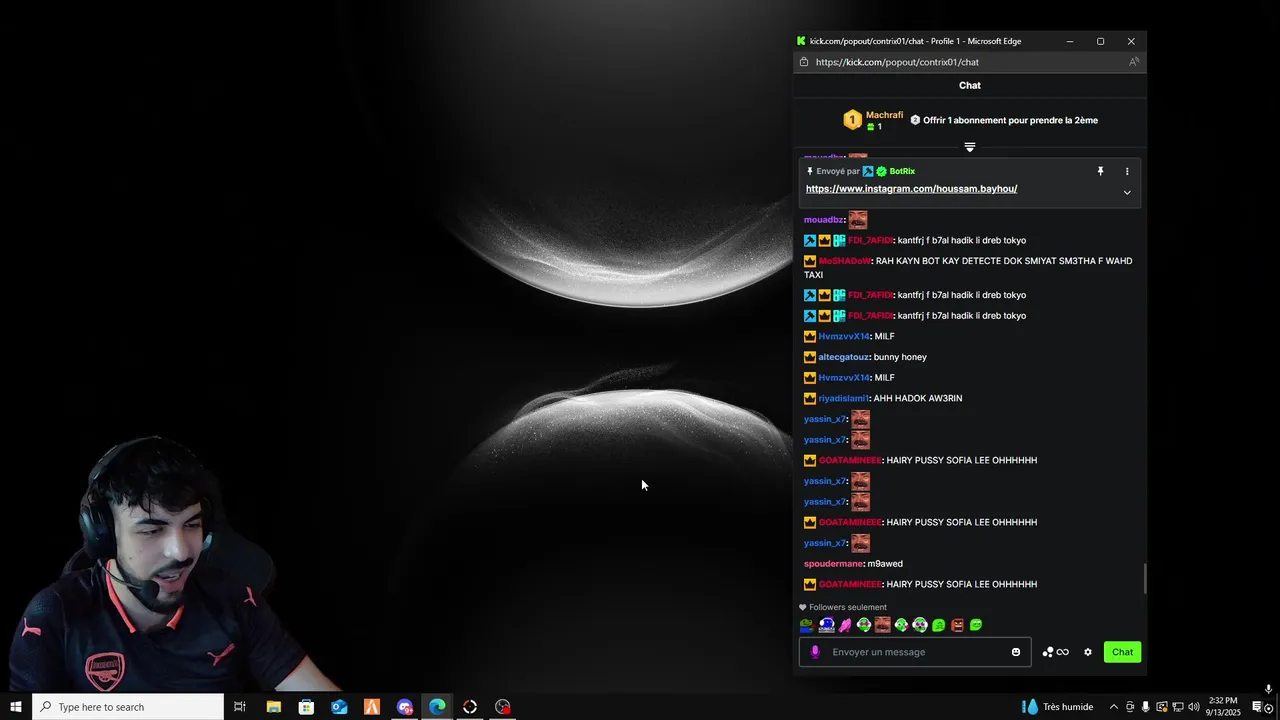Select the red angry face emote

957,625
